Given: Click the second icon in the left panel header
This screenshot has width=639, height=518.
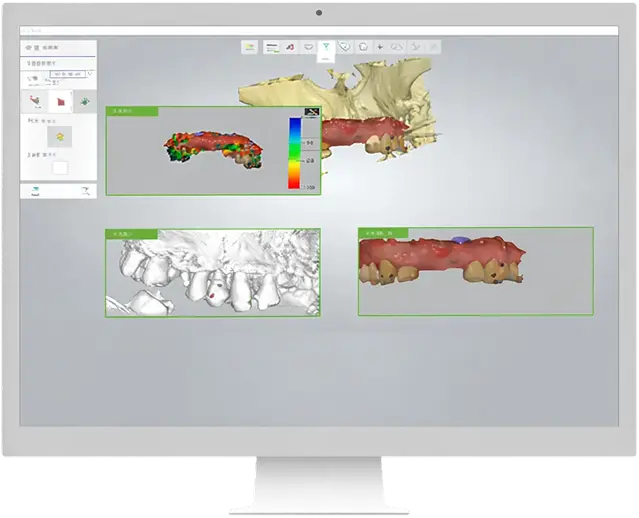Looking at the screenshot, I should pos(36,48).
